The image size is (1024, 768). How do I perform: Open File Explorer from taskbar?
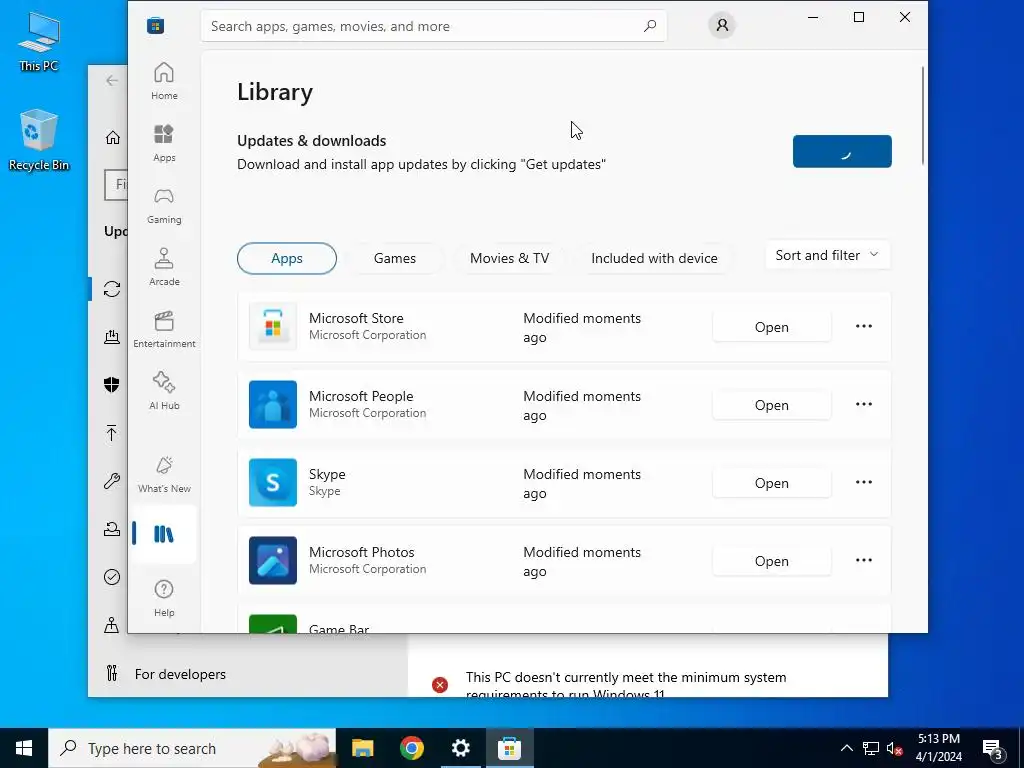pos(362,748)
